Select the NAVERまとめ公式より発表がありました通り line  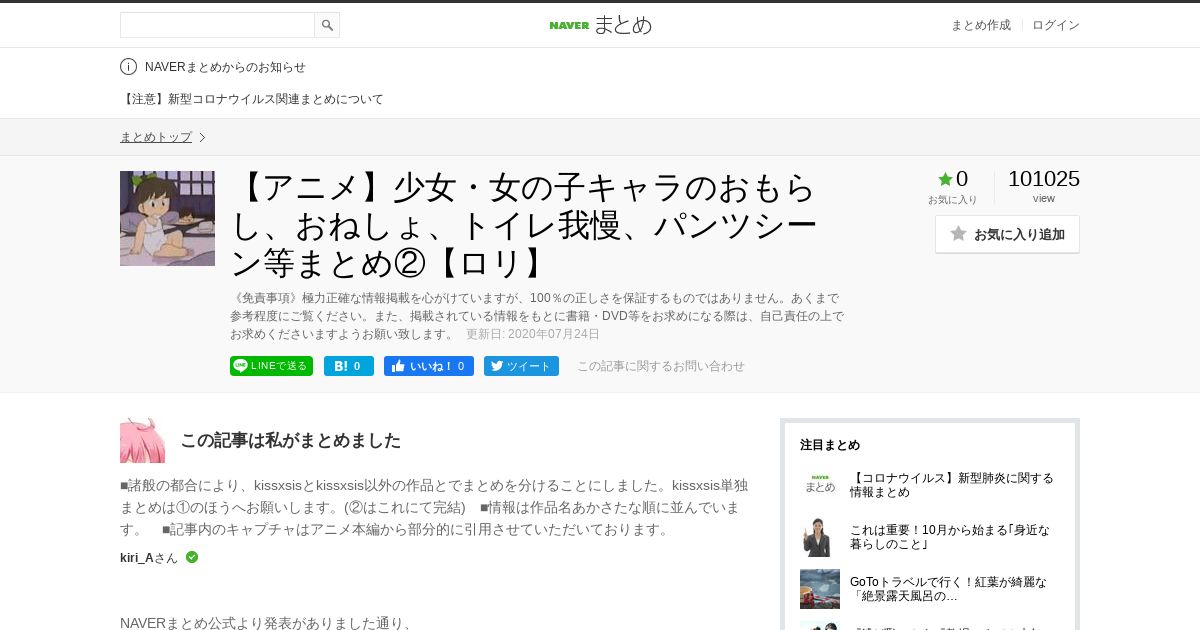(266, 623)
